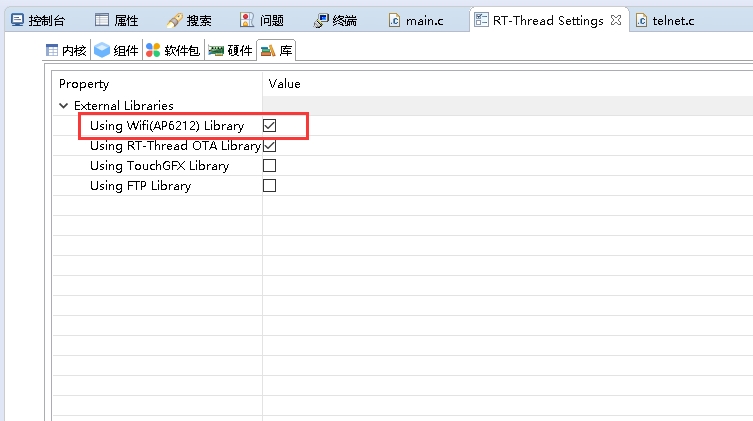Select the Using TouchGFX Library row label

(159, 166)
